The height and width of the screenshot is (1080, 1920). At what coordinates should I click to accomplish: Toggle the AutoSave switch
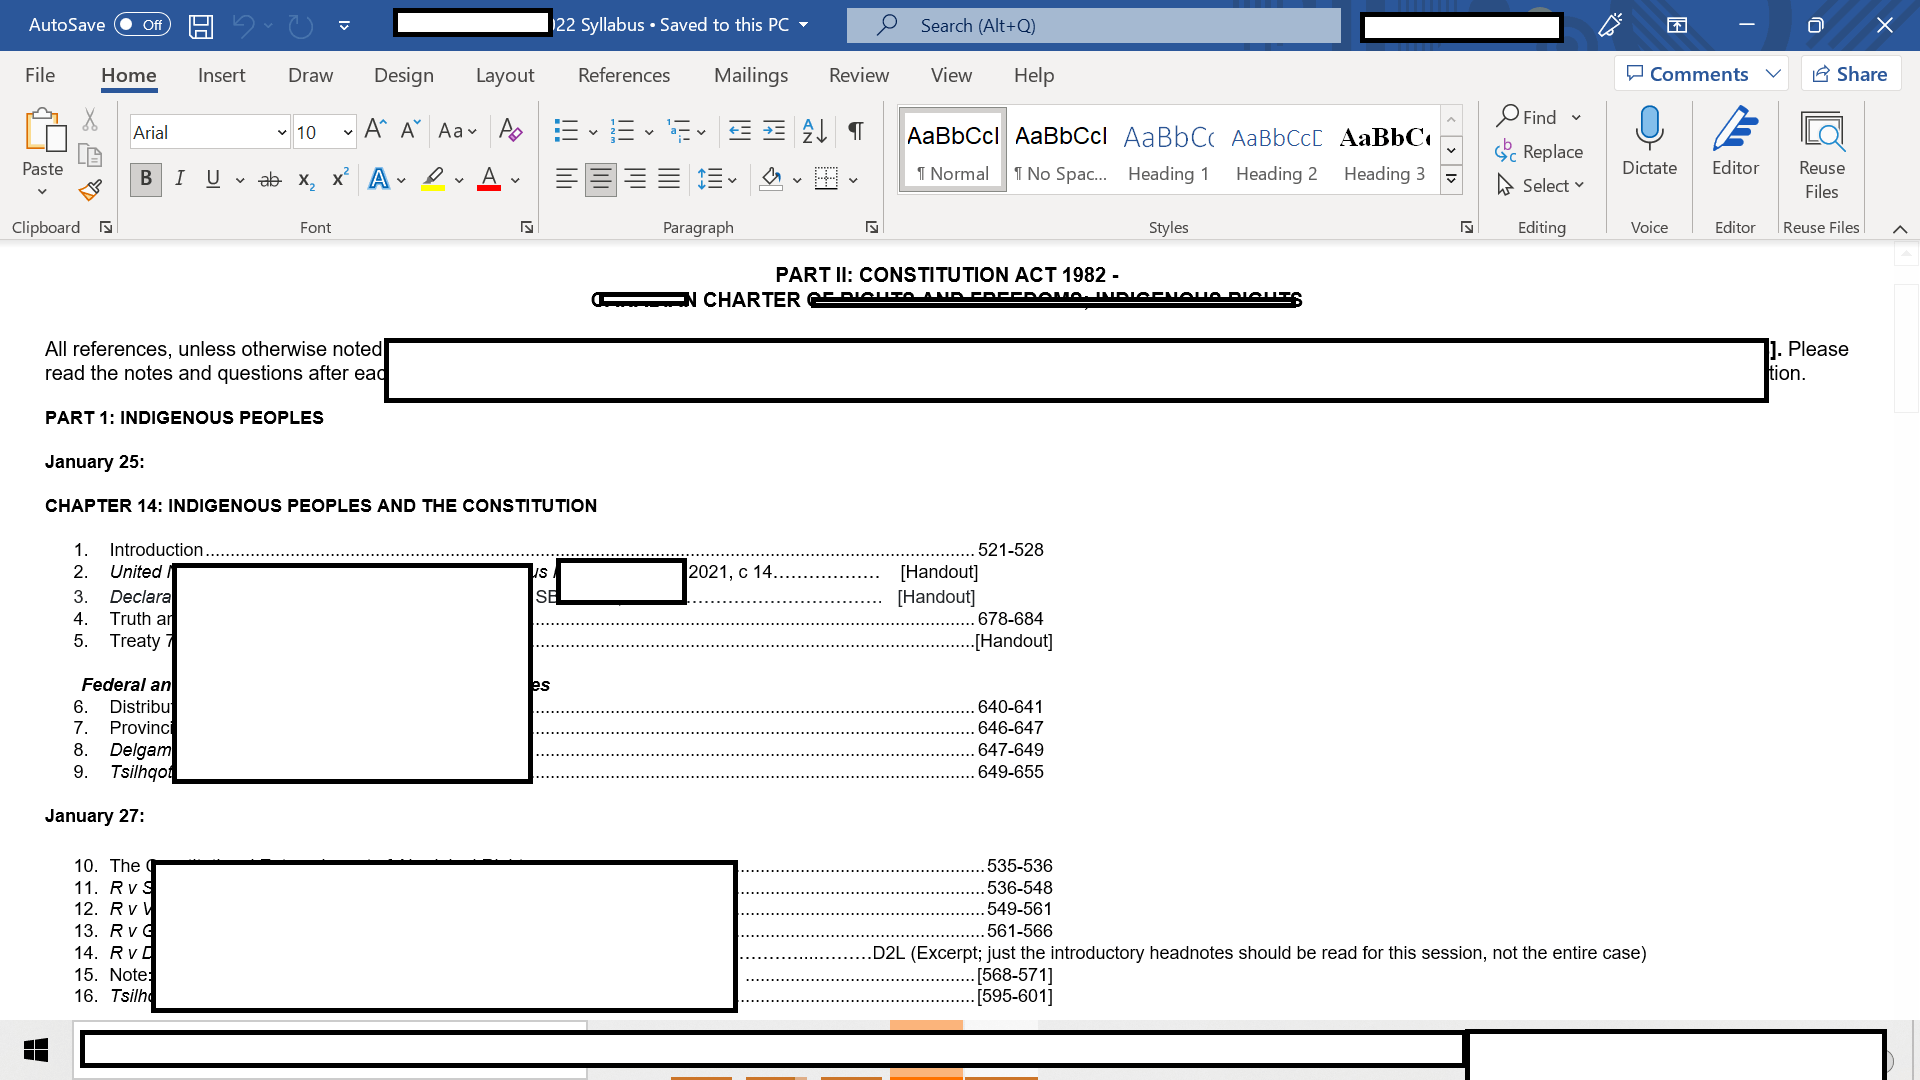(142, 25)
